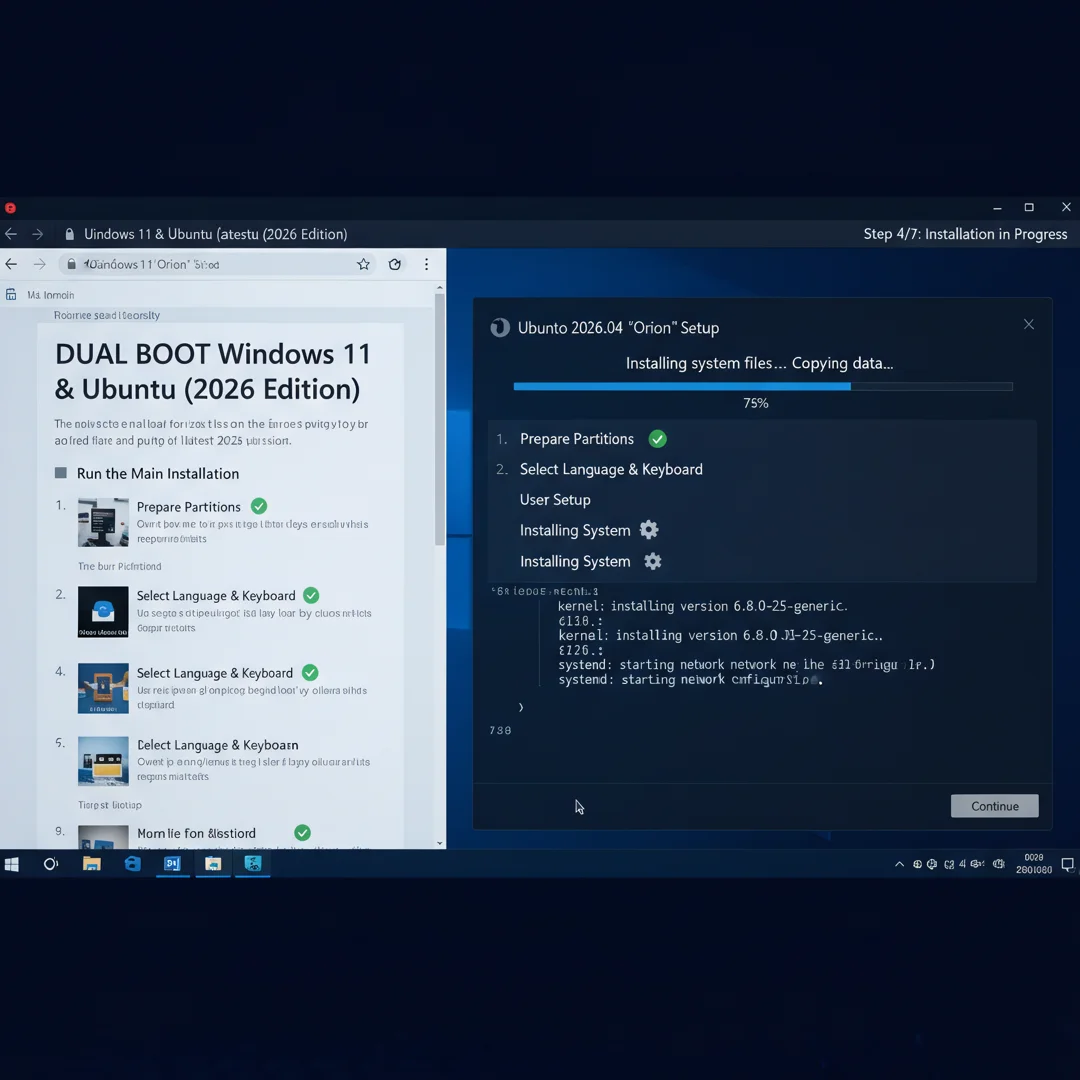
Task: Click the Continue button in the installer
Action: (x=995, y=806)
